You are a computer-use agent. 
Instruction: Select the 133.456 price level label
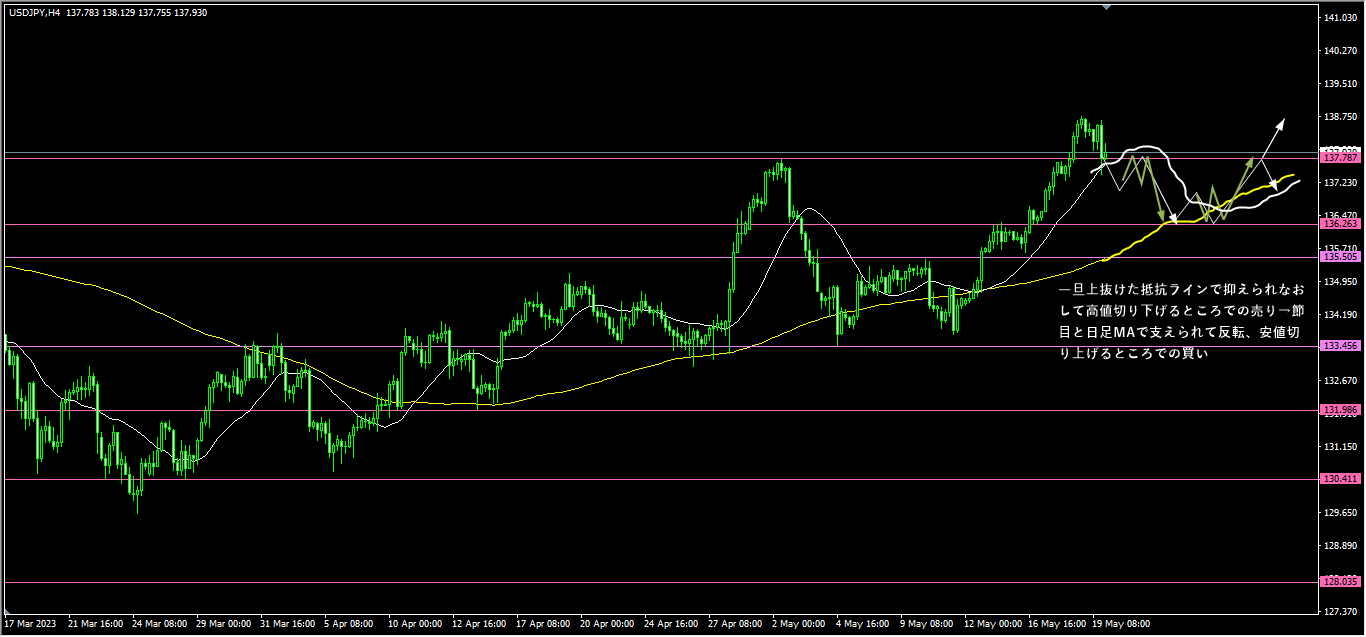pyautogui.click(x=1339, y=346)
